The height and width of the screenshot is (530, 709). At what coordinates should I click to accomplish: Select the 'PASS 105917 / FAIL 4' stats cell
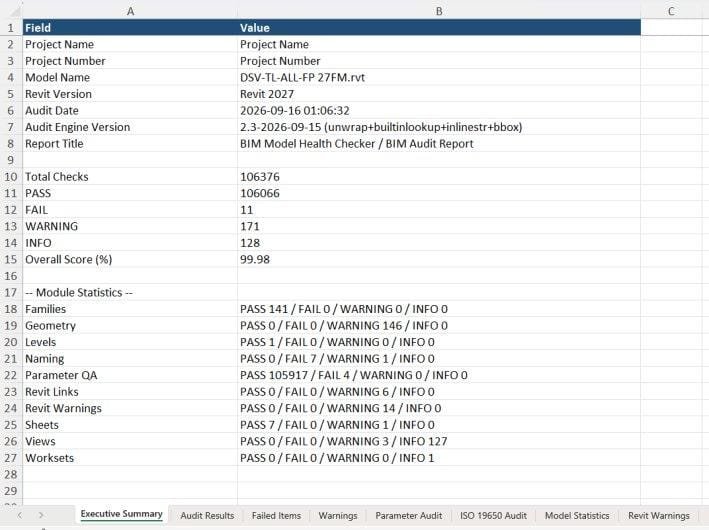(x=439, y=375)
